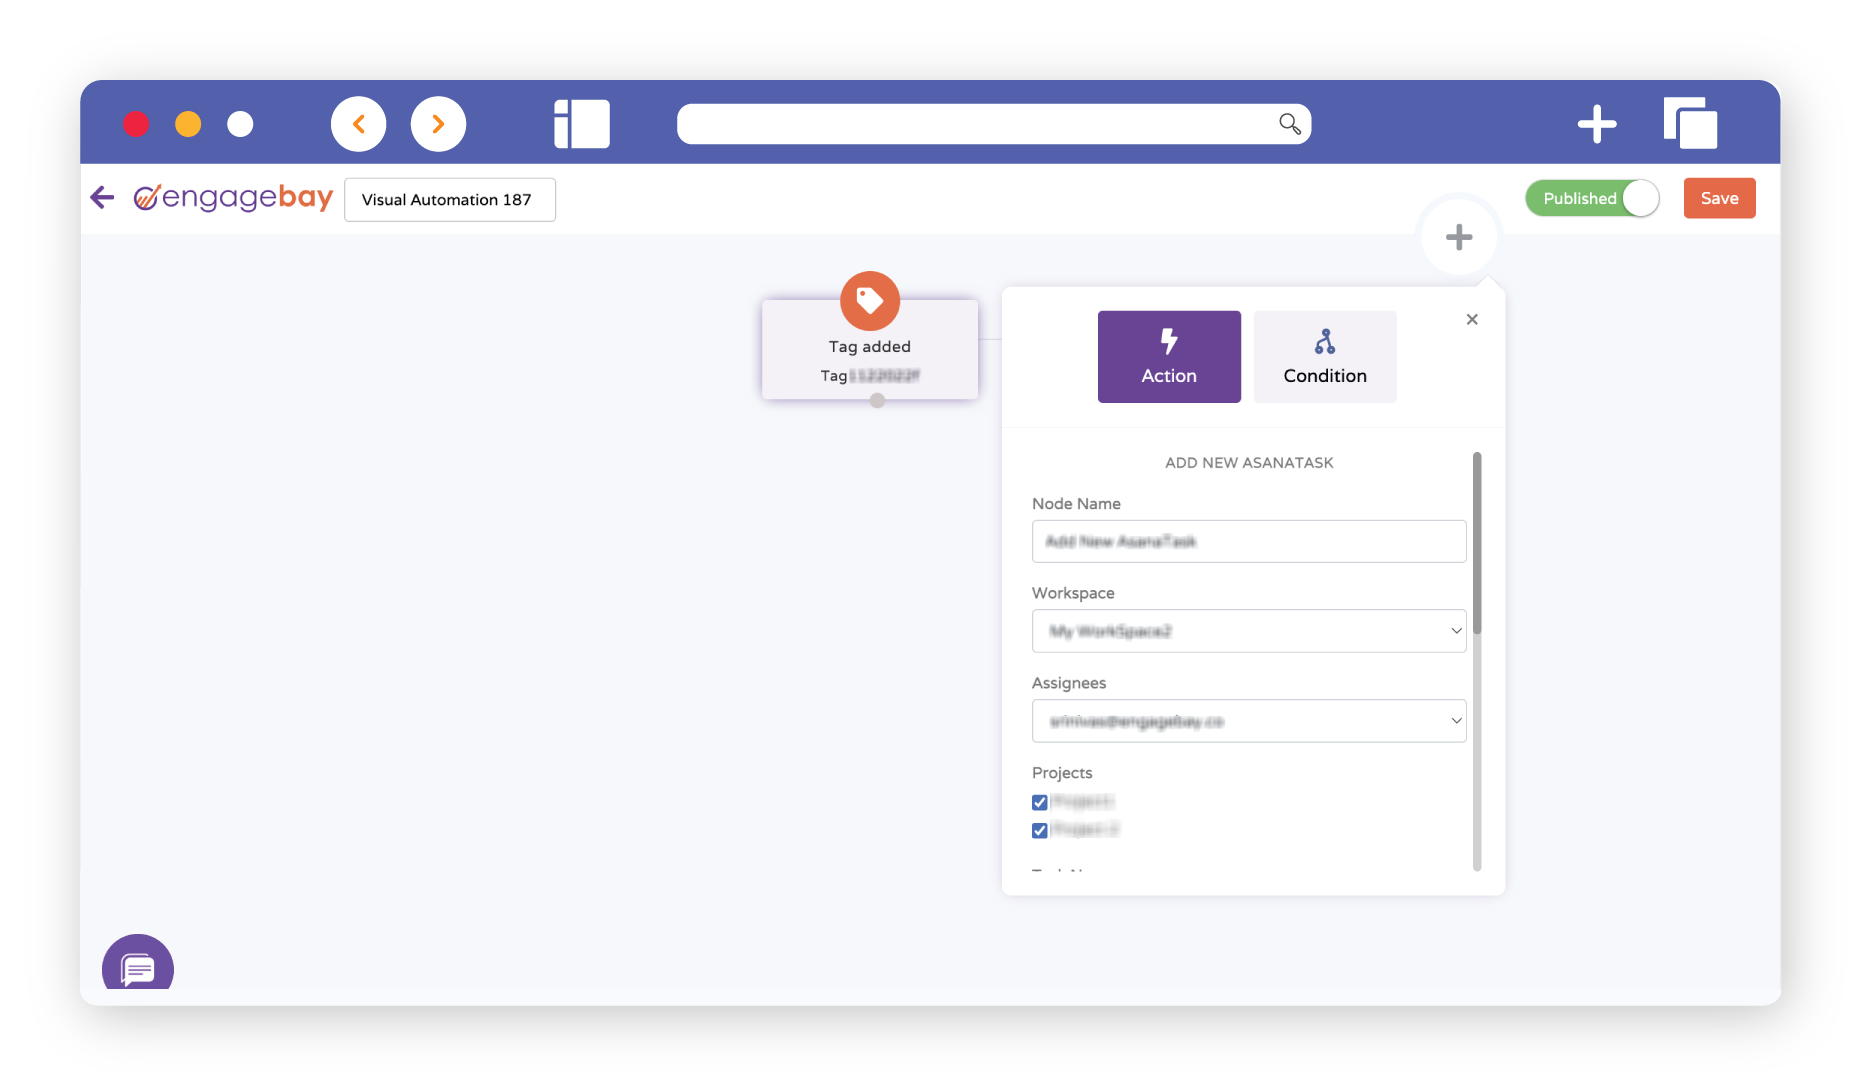The image size is (1861, 1087).
Task: Switch to the Condition tab
Action: [x=1324, y=357]
